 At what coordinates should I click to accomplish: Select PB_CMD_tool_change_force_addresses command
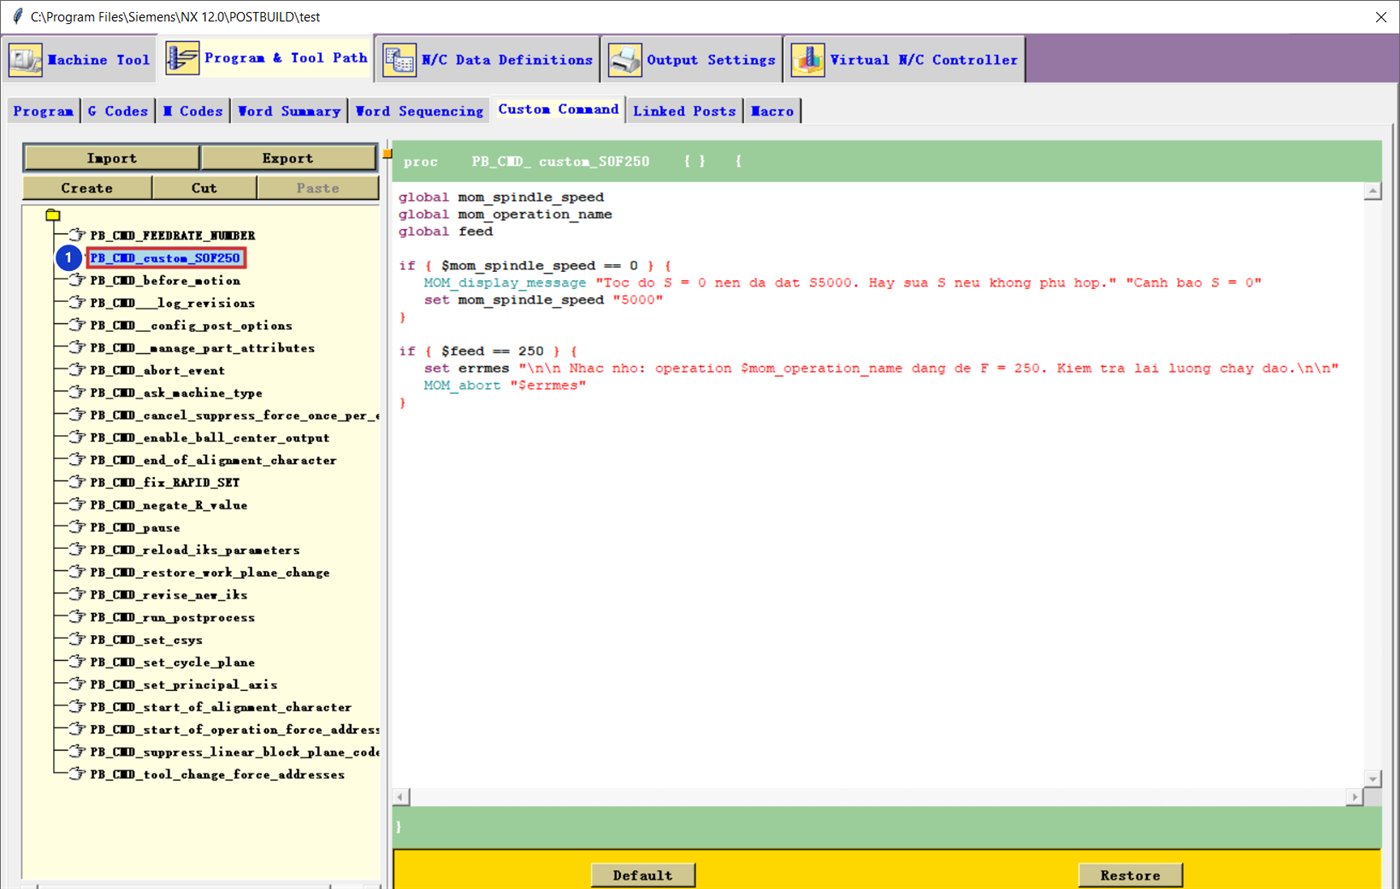click(217, 775)
